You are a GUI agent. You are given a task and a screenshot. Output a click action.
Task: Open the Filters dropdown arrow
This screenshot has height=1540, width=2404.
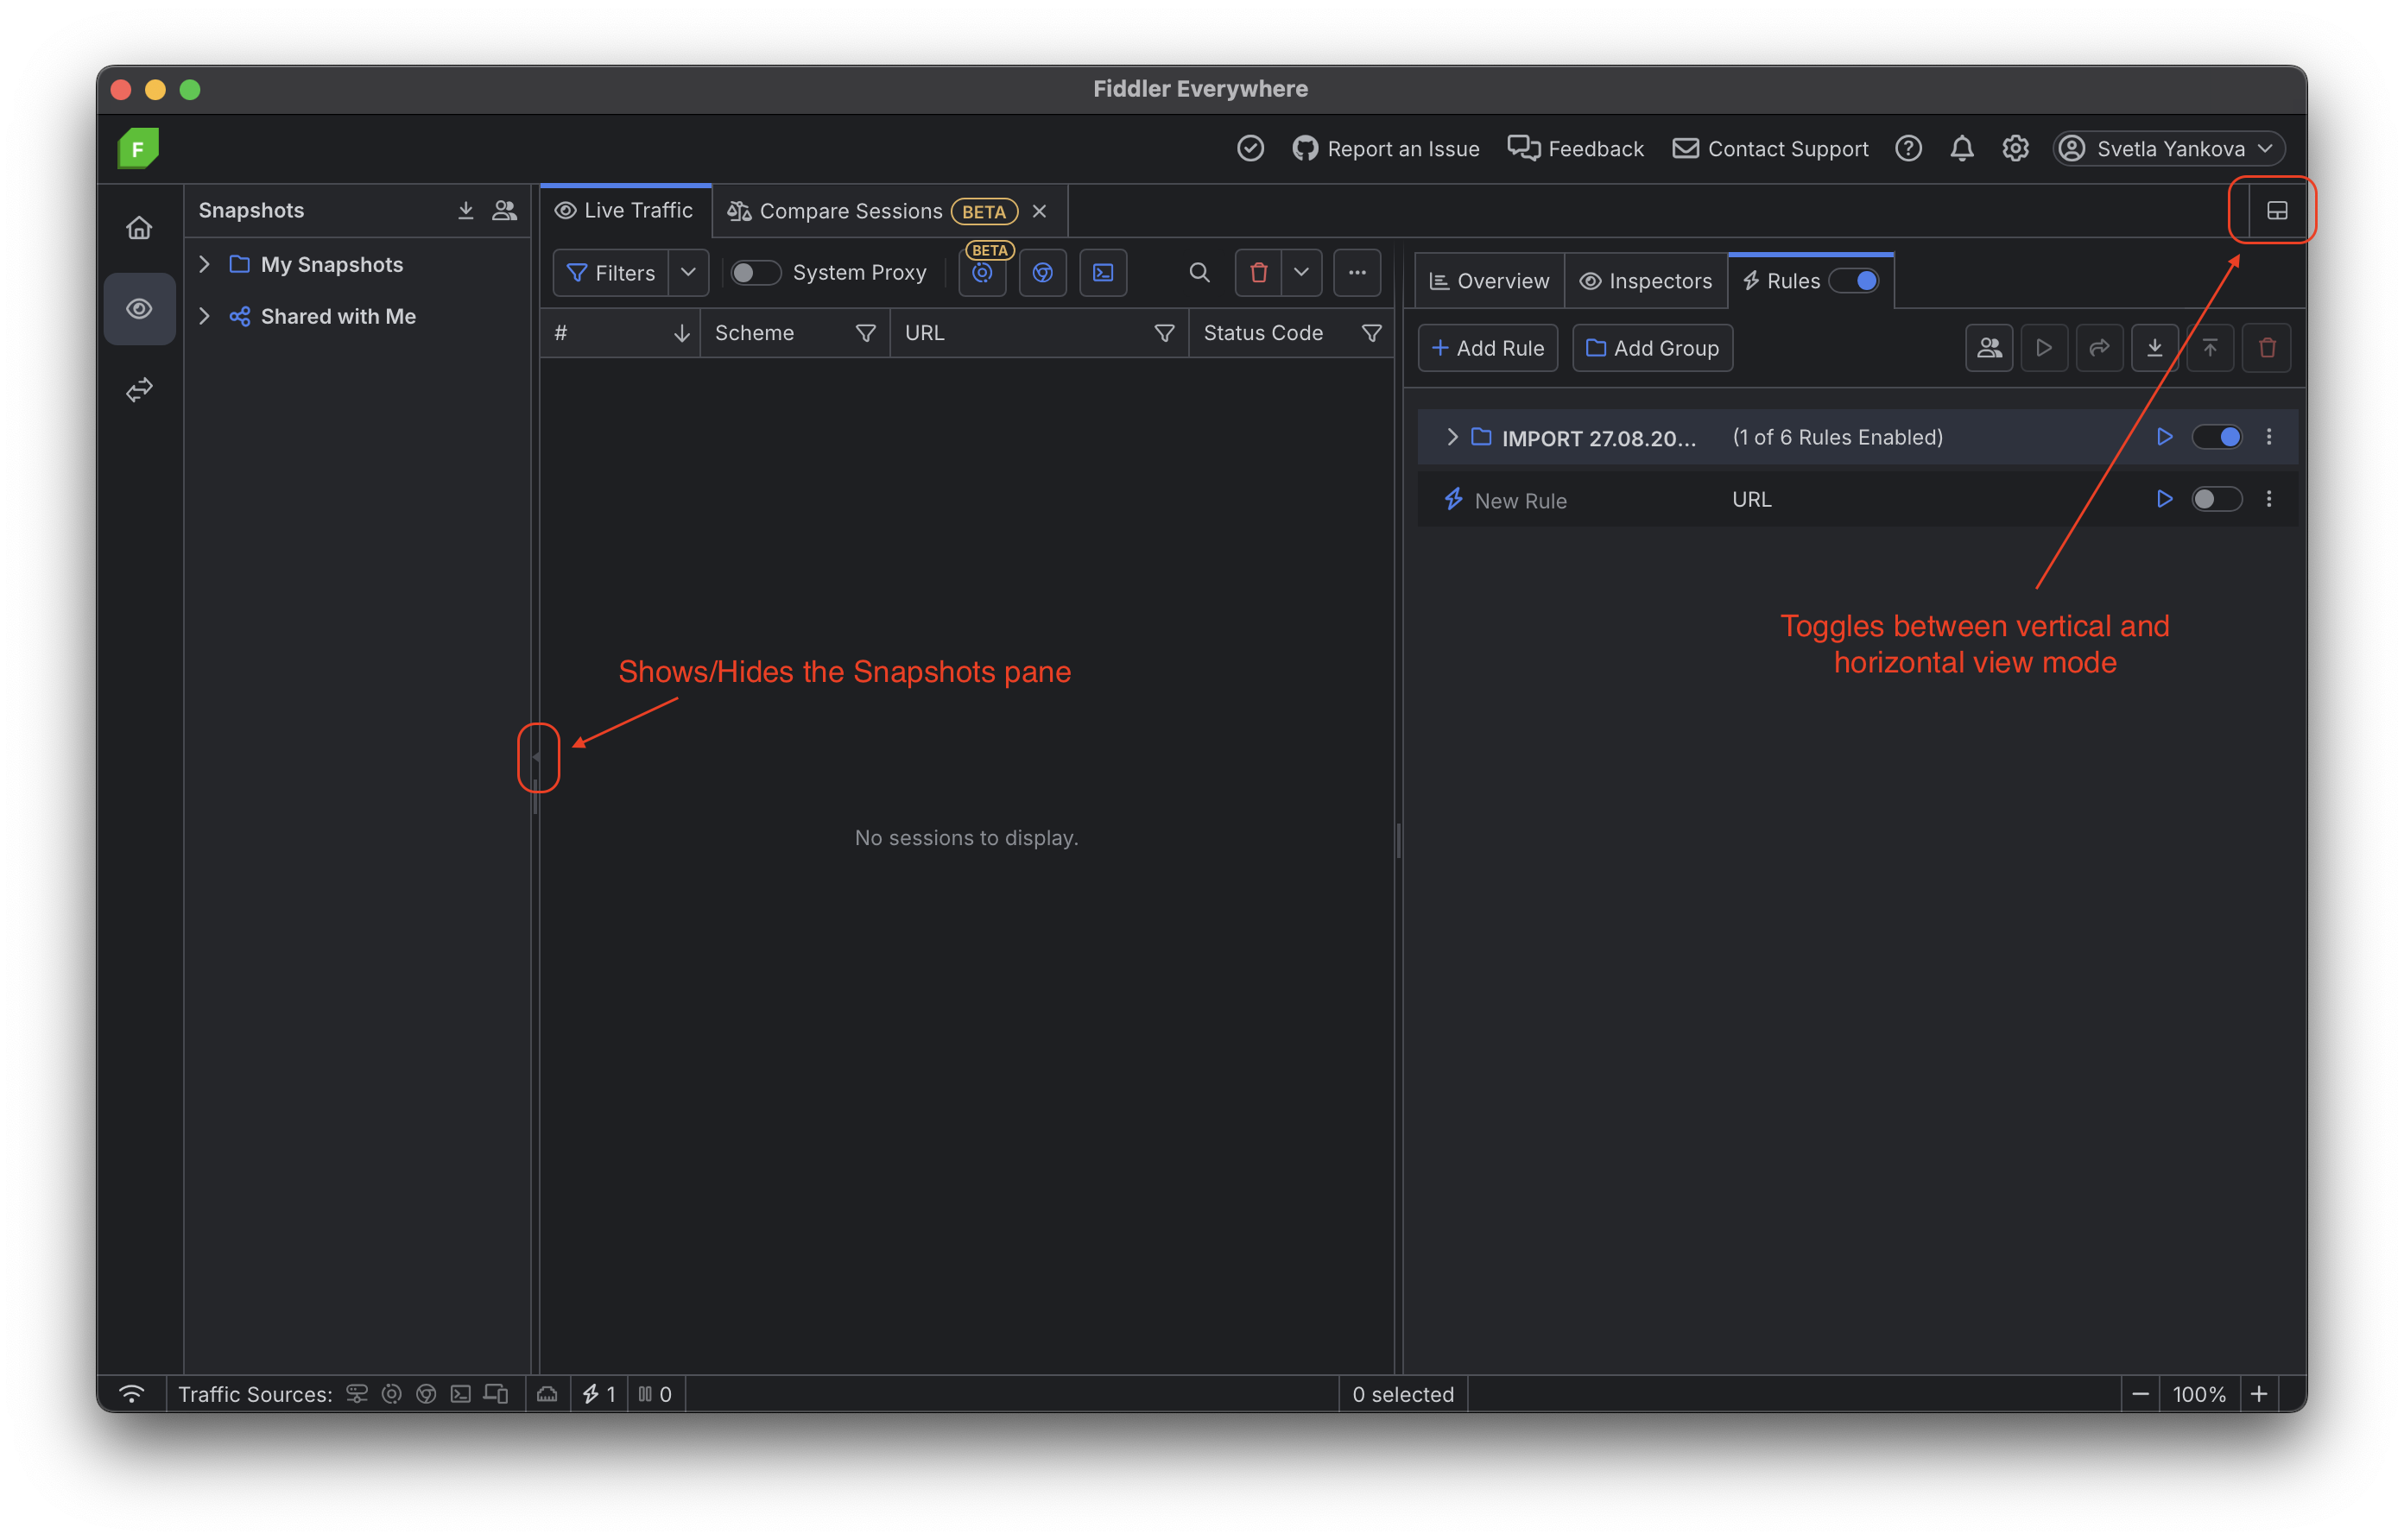coord(688,273)
